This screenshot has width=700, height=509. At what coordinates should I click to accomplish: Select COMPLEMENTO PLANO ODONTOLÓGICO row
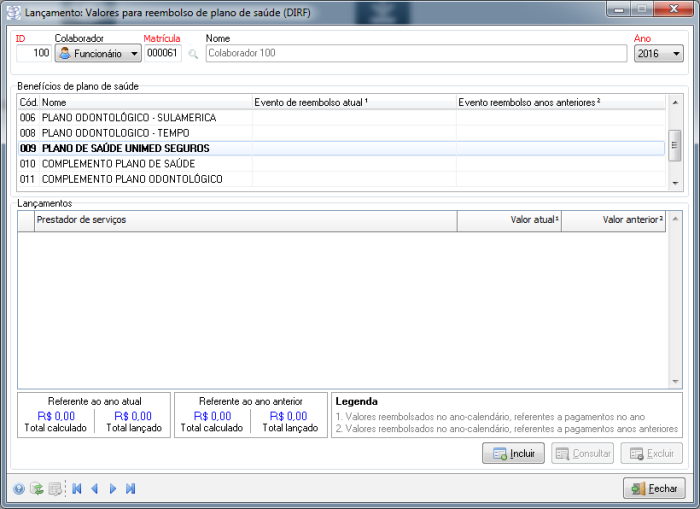131,179
